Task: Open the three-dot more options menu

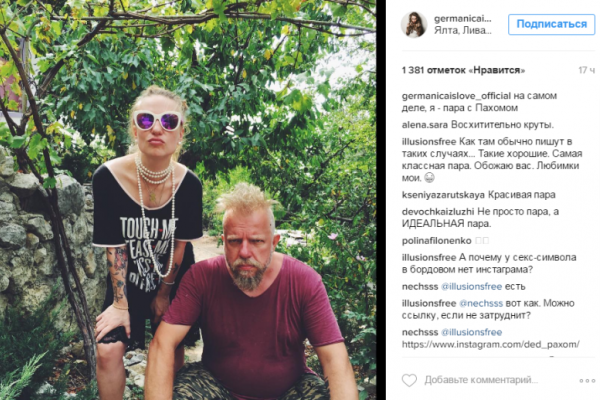Action: pyautogui.click(x=587, y=380)
